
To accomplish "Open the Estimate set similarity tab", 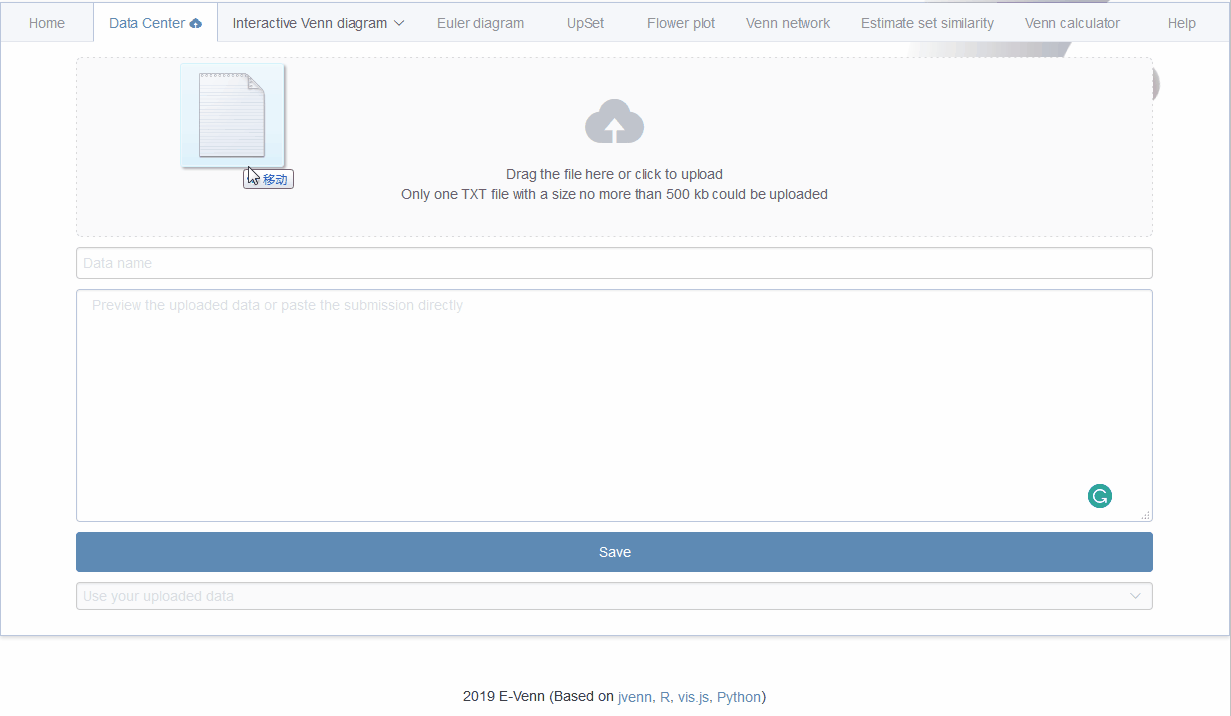I will (927, 23).
